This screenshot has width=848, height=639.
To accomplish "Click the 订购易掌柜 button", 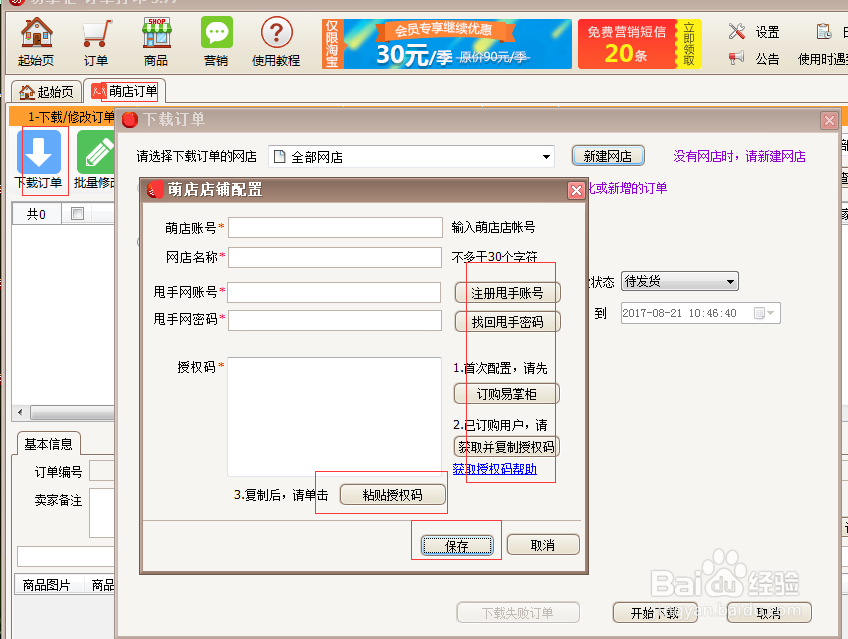I will click(x=506, y=394).
